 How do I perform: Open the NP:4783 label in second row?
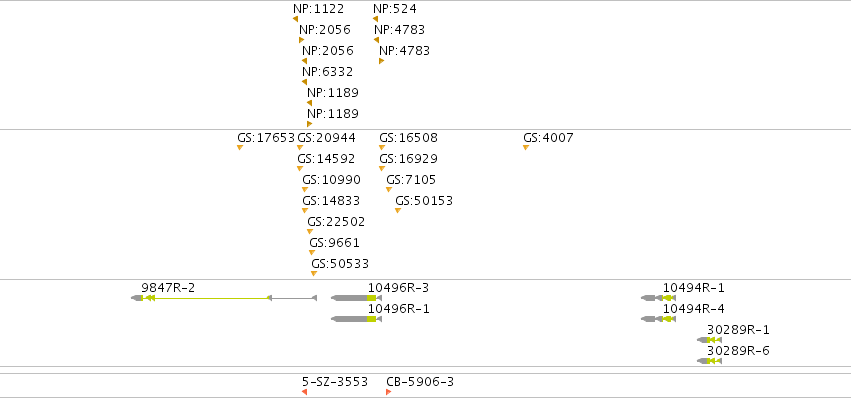[400, 30]
